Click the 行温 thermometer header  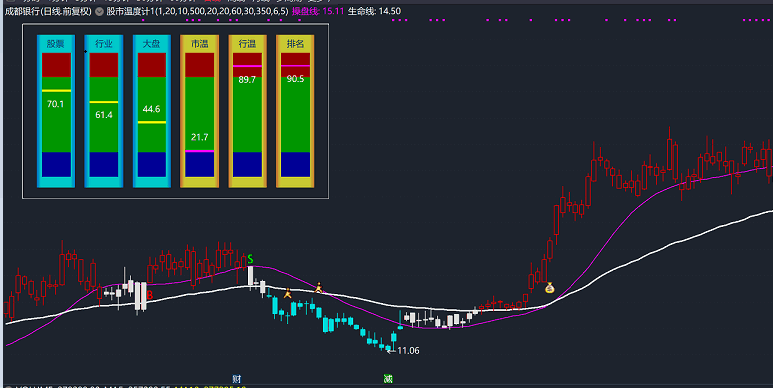coord(247,44)
